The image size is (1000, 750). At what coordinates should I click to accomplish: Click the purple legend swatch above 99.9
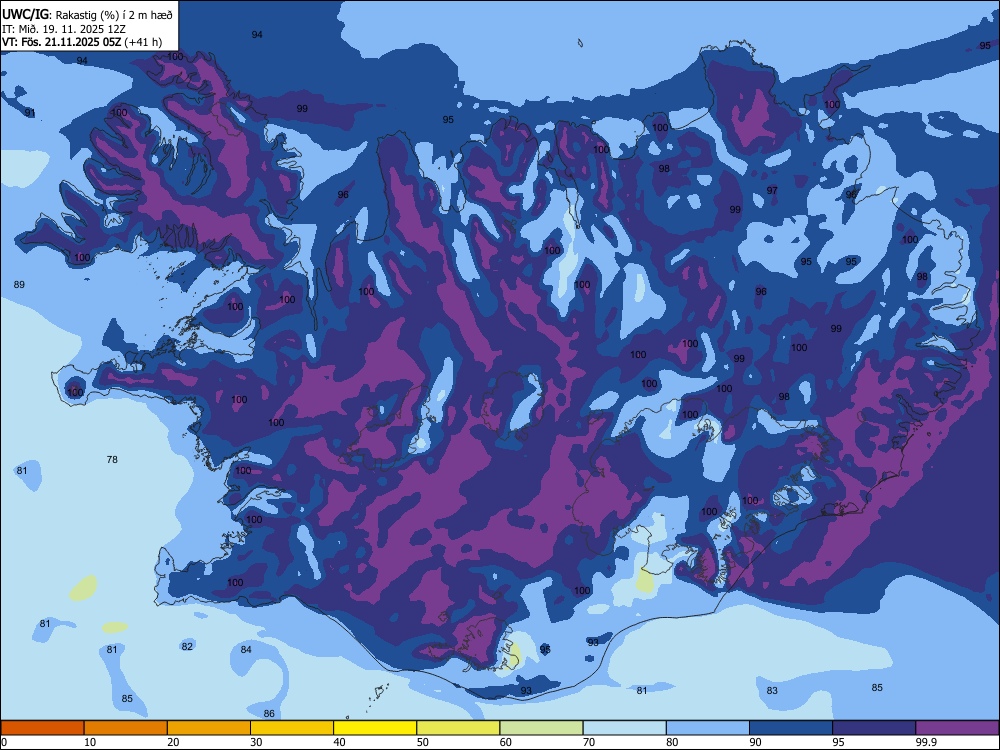pyautogui.click(x=957, y=728)
